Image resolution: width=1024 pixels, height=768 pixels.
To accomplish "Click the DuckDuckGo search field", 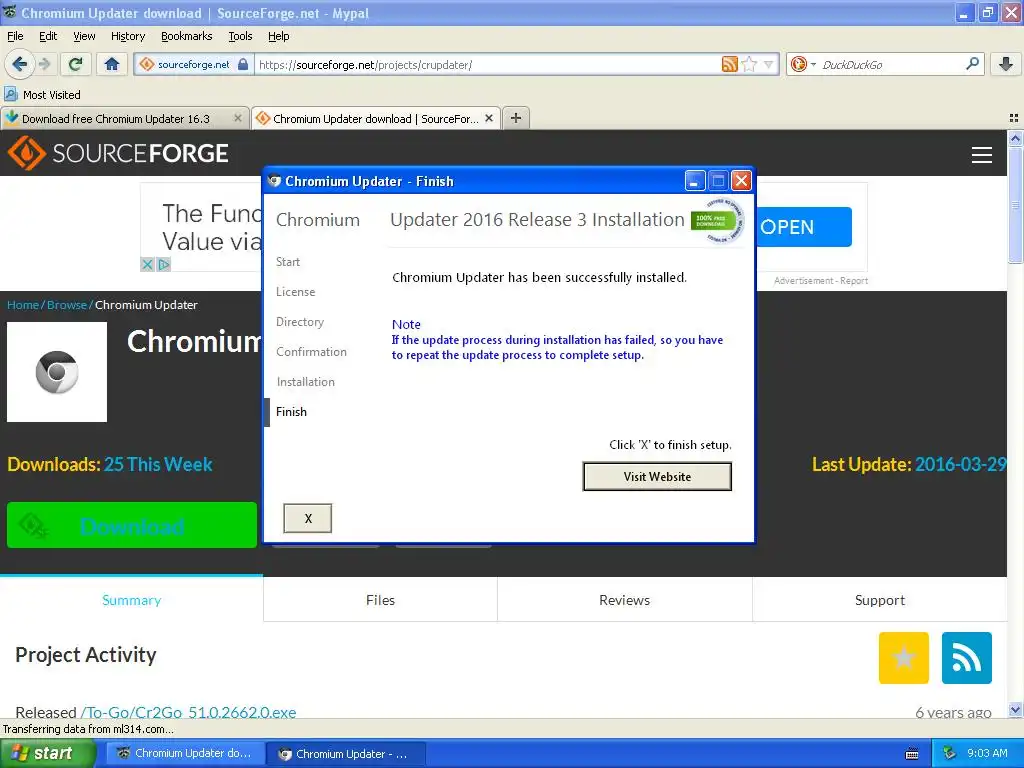I will coord(891,64).
